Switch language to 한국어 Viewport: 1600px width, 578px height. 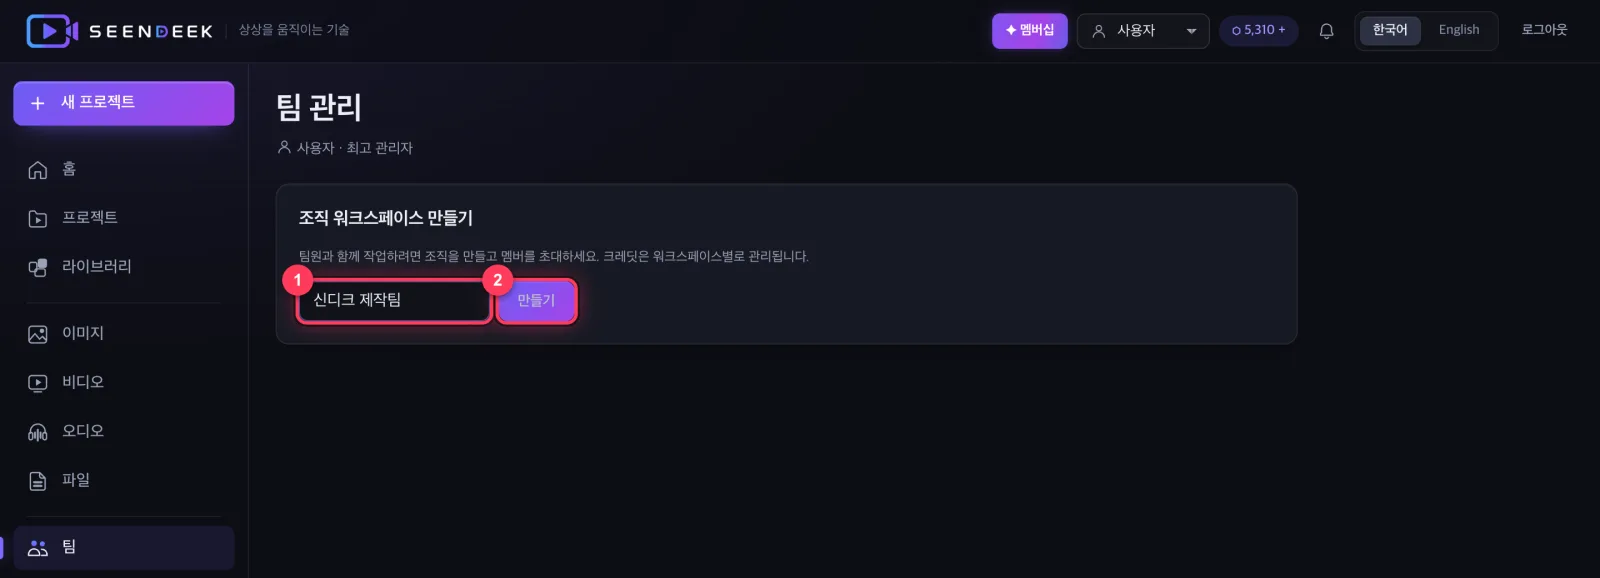1390,30
